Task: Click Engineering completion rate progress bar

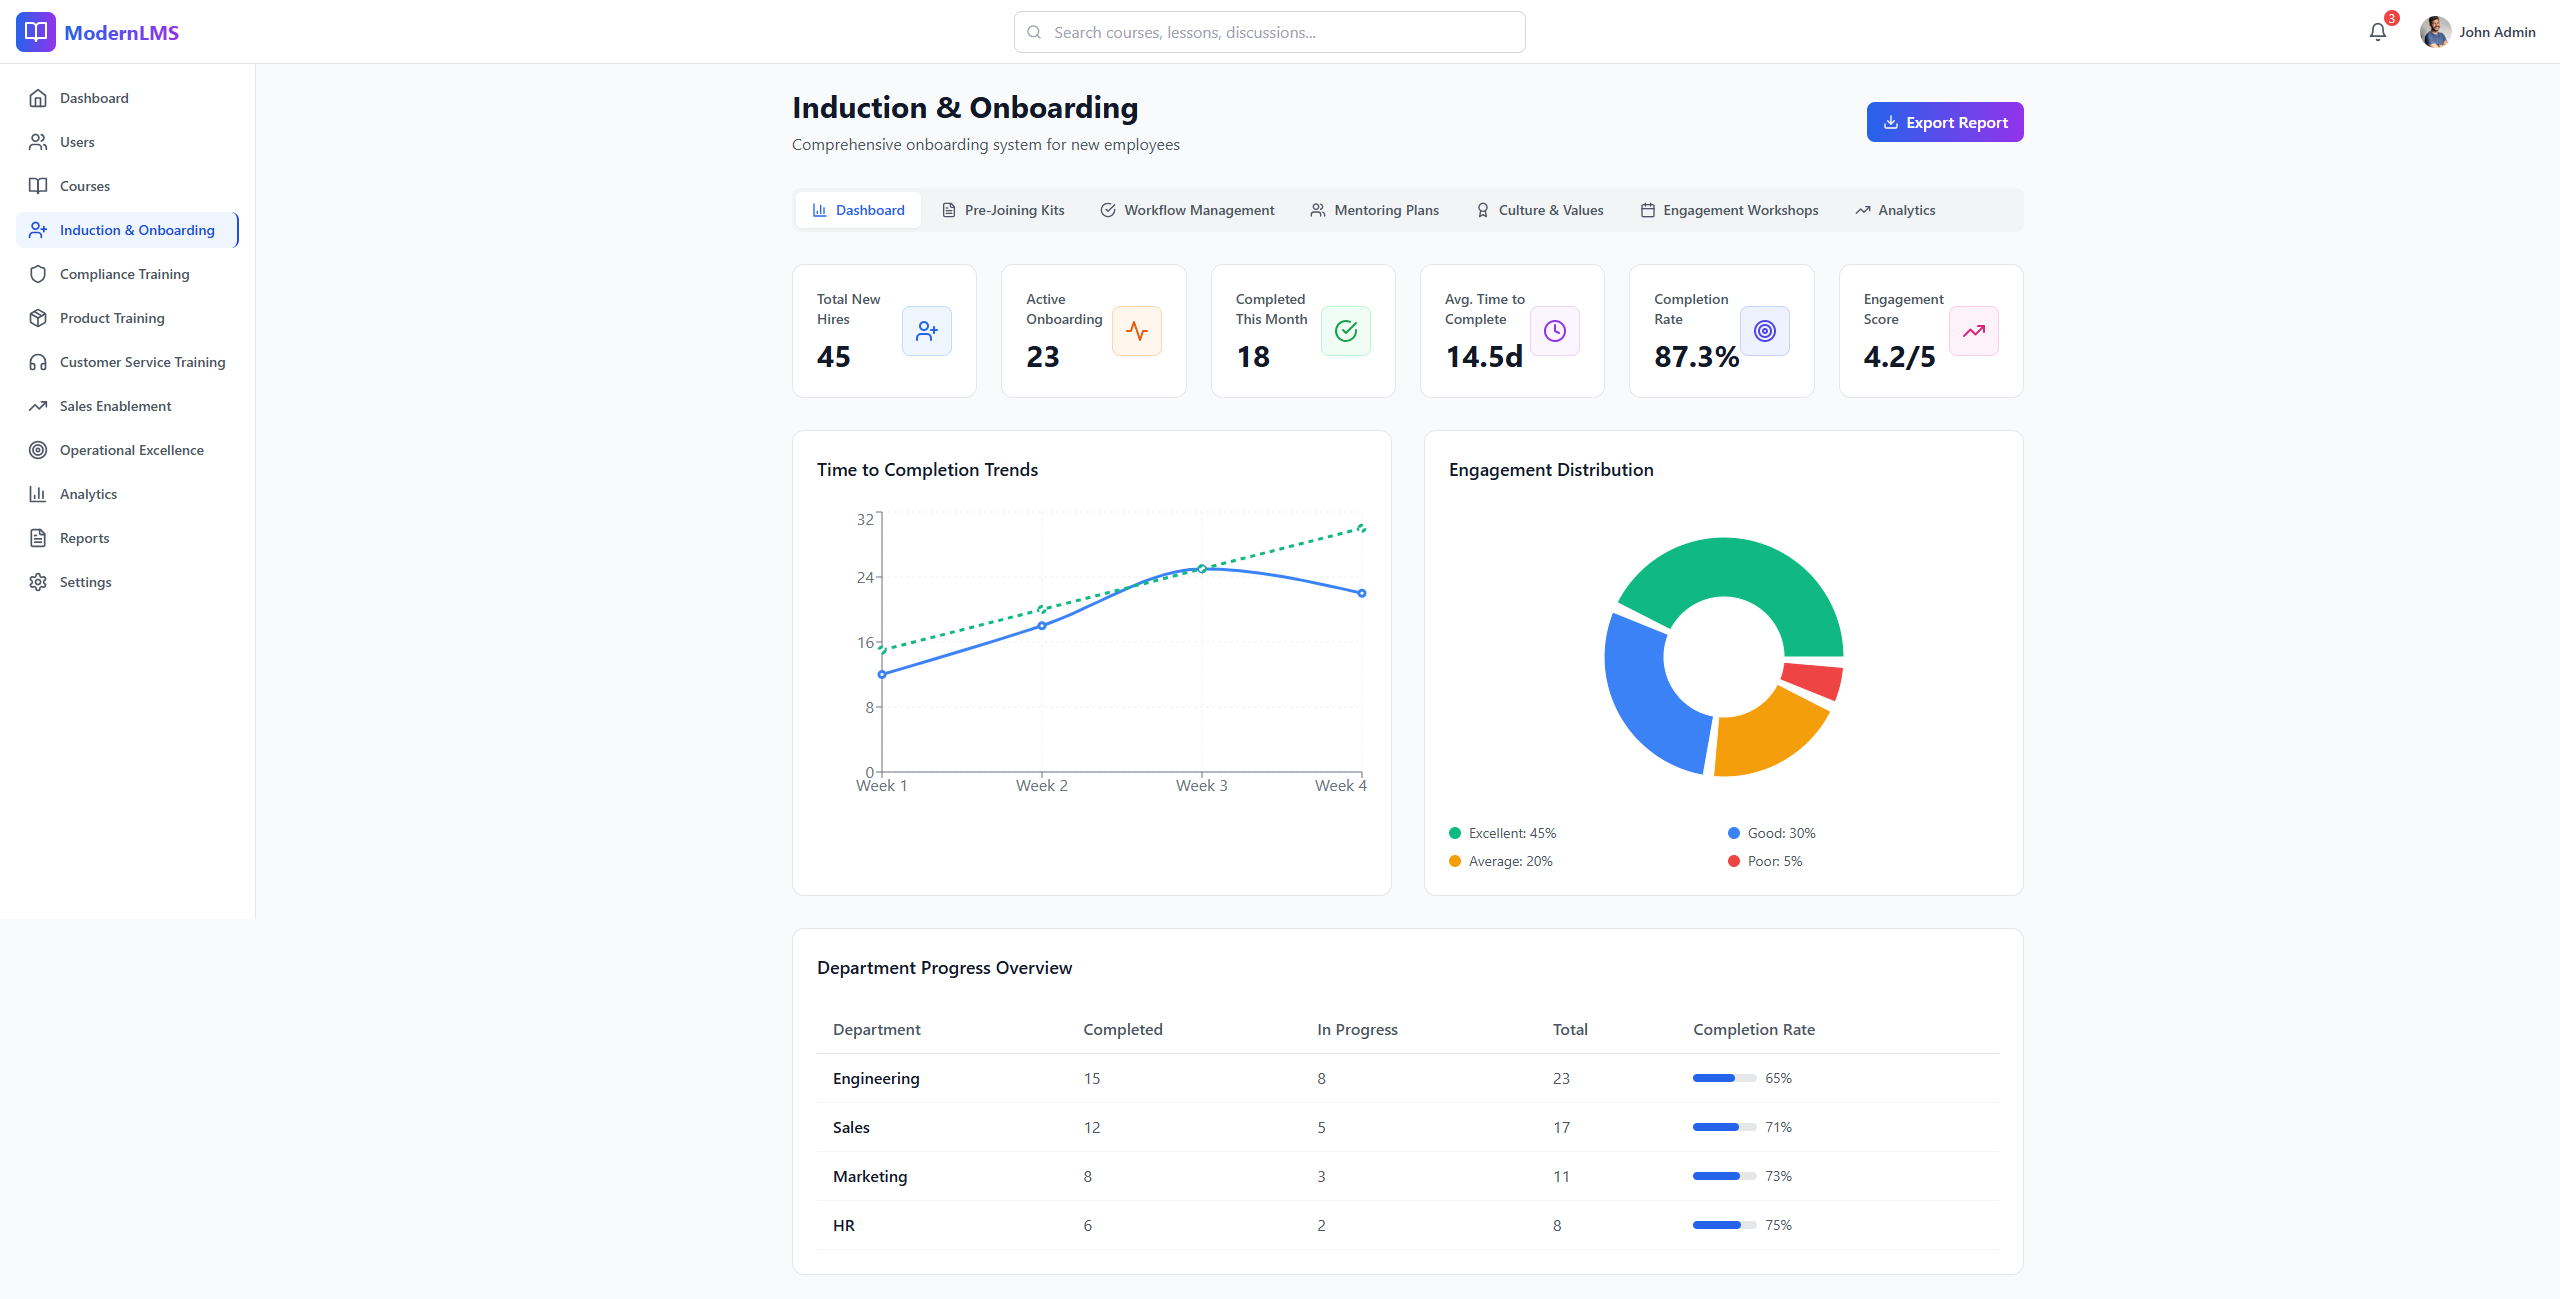Action: pos(1724,1078)
